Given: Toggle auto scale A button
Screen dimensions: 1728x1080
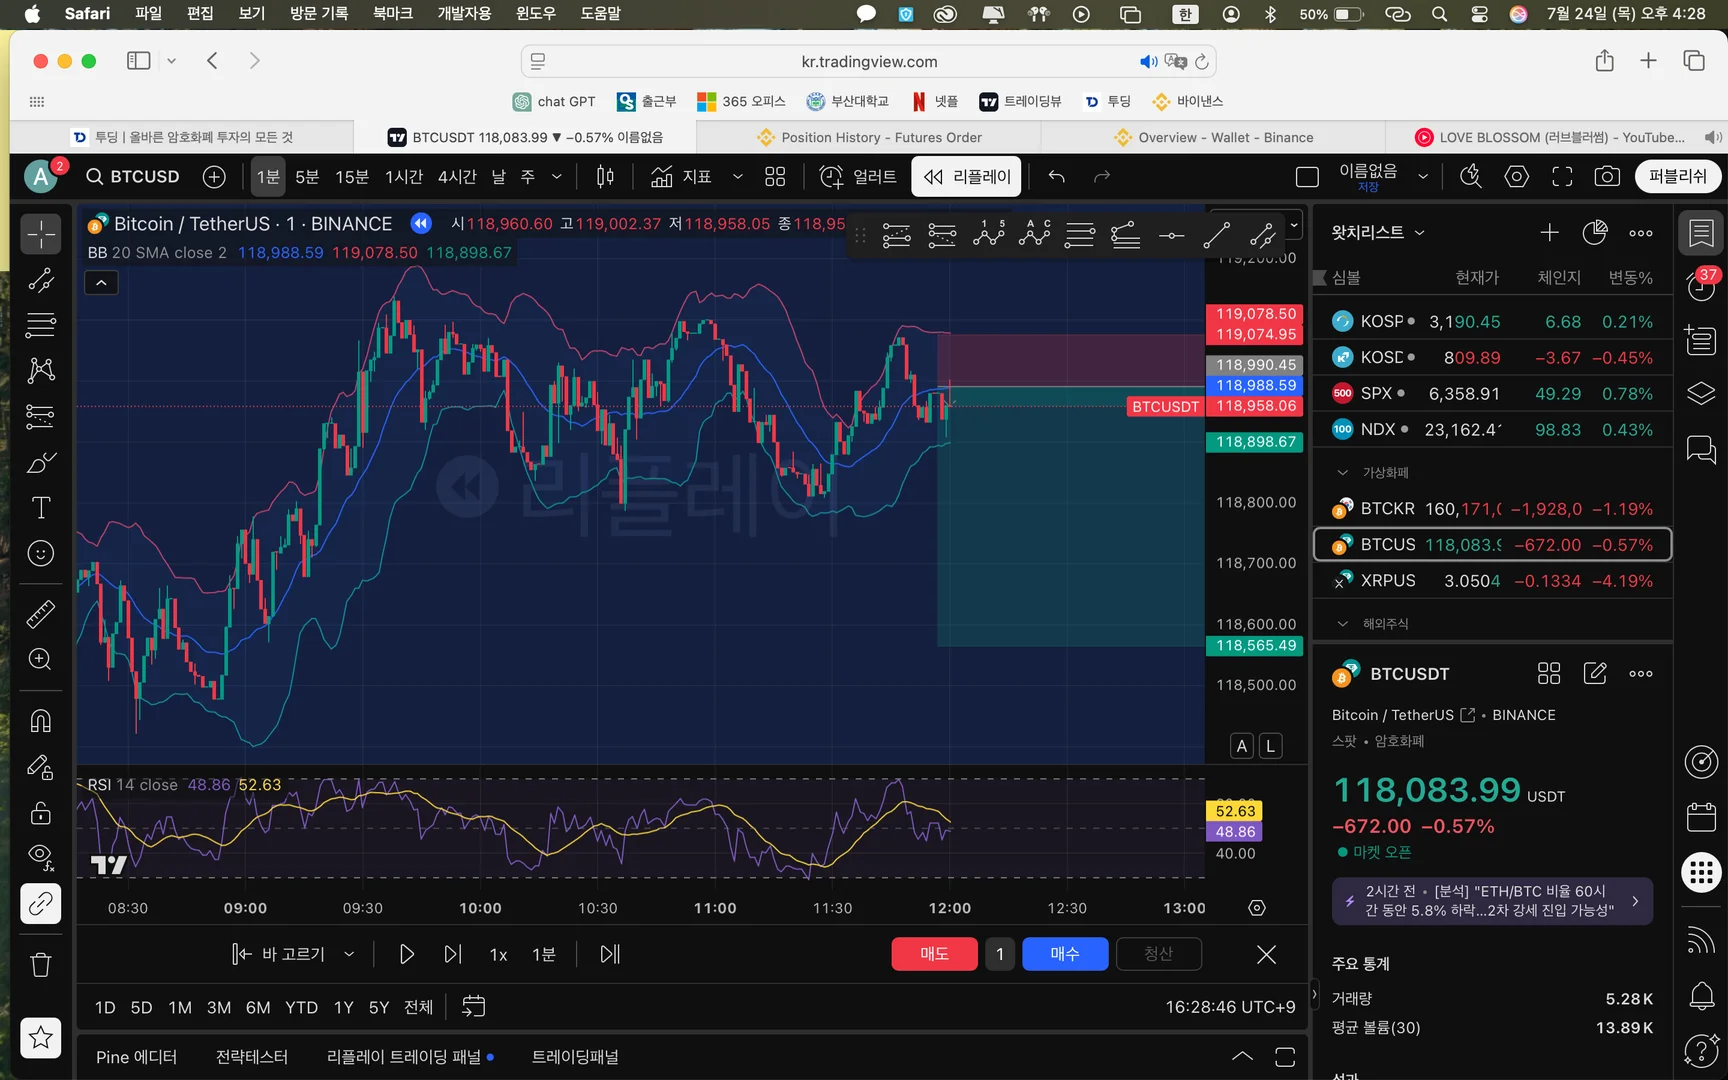Looking at the screenshot, I should pyautogui.click(x=1242, y=746).
